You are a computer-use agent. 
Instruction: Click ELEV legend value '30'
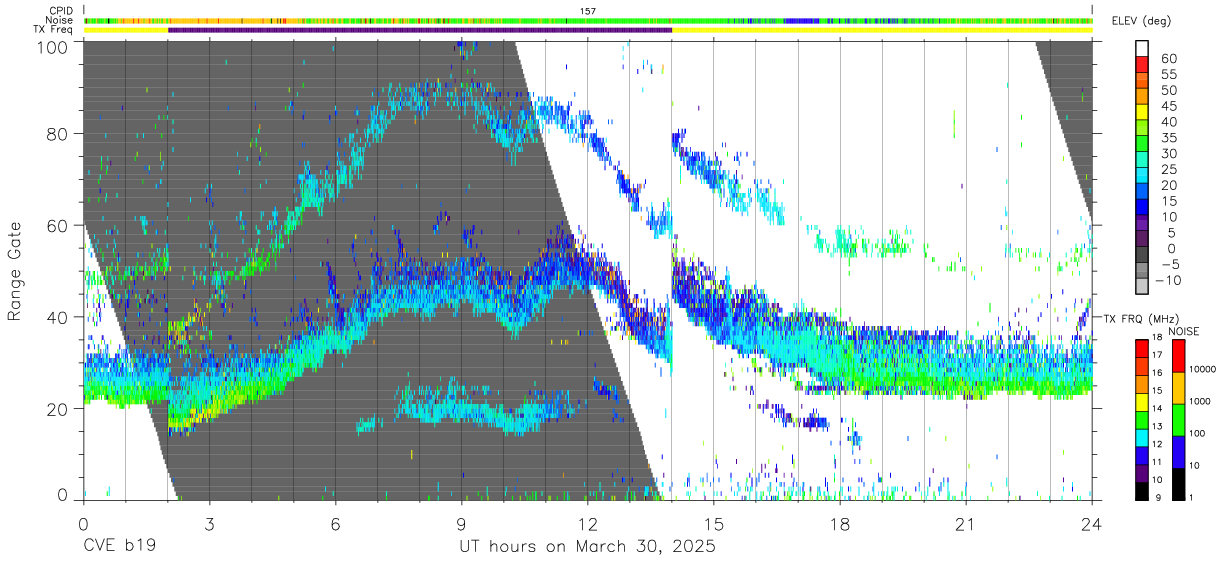click(x=1168, y=153)
